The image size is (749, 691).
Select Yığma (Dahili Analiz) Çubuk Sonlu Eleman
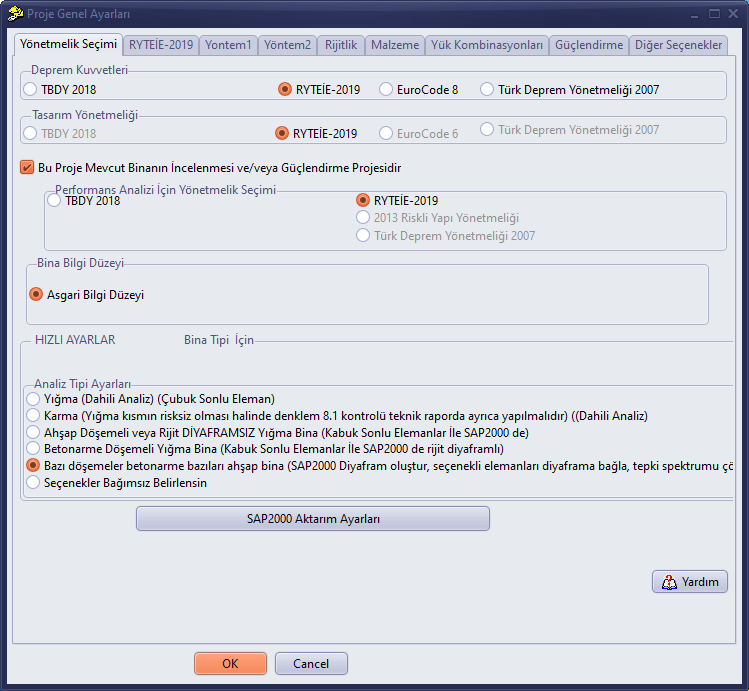pyautogui.click(x=150, y=399)
